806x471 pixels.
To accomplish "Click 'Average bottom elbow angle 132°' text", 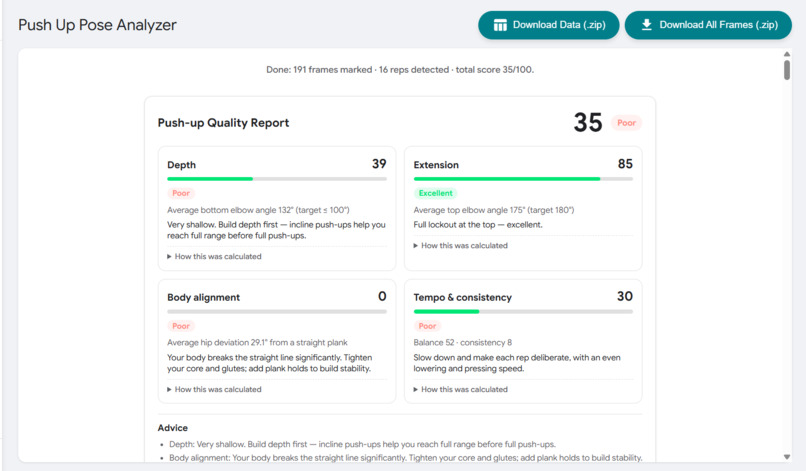I will coord(258,210).
